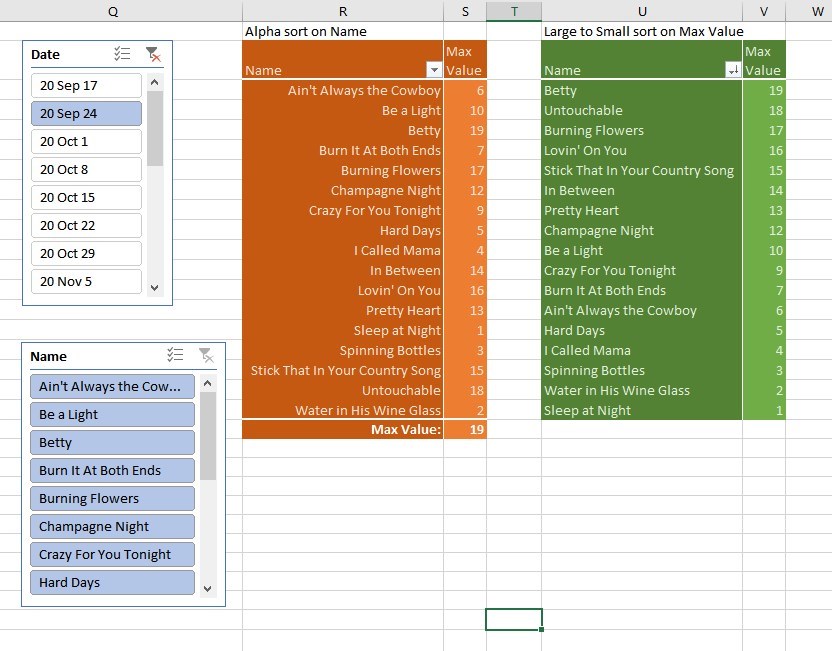The height and width of the screenshot is (651, 832).
Task: Select the 'Ain't Always the Cowboy' orange table cell
Action: click(343, 90)
